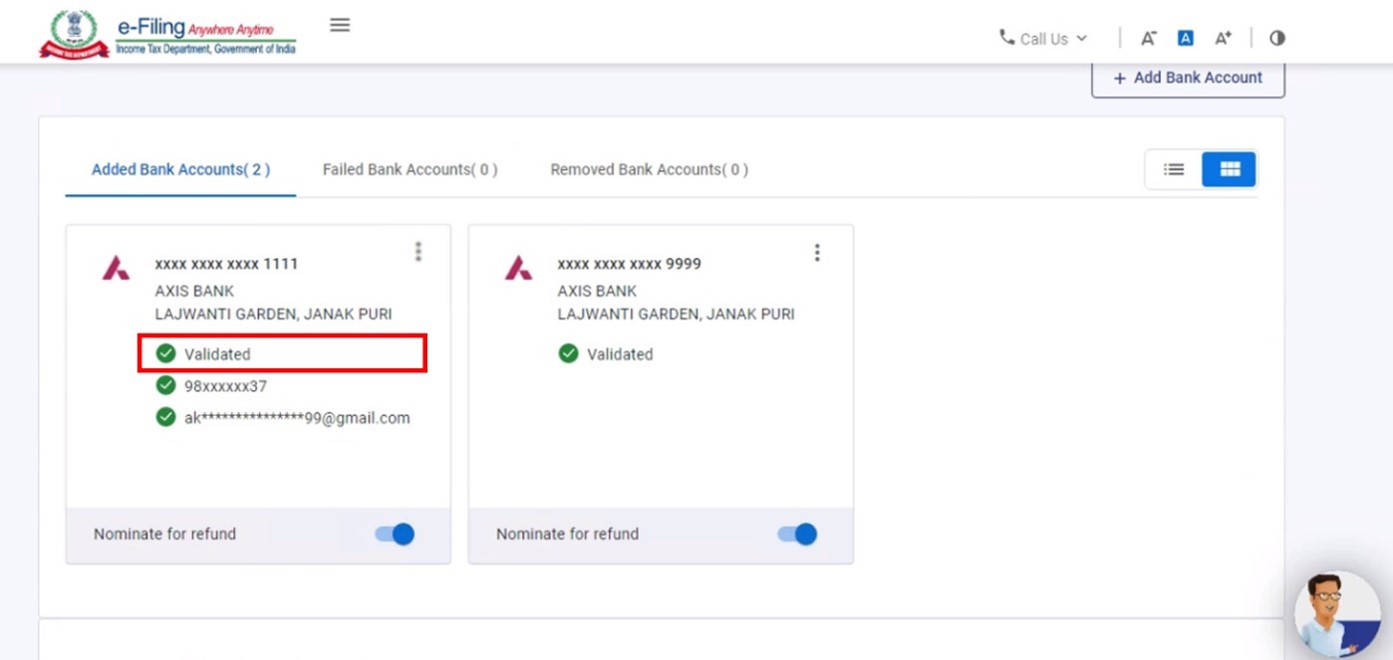
Task: Increase font size with A+ icon
Action: 1223,38
